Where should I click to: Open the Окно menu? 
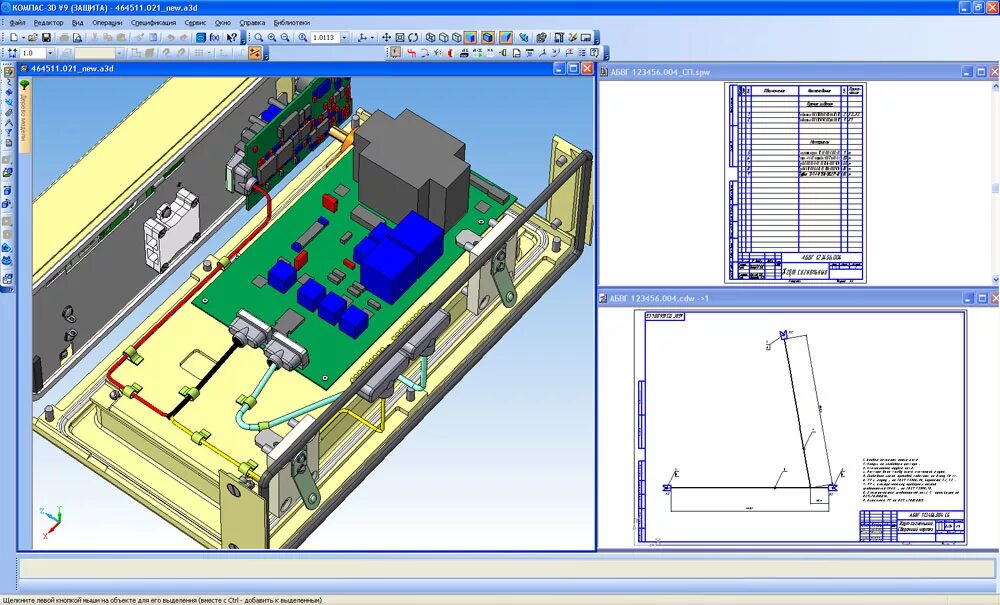point(223,22)
